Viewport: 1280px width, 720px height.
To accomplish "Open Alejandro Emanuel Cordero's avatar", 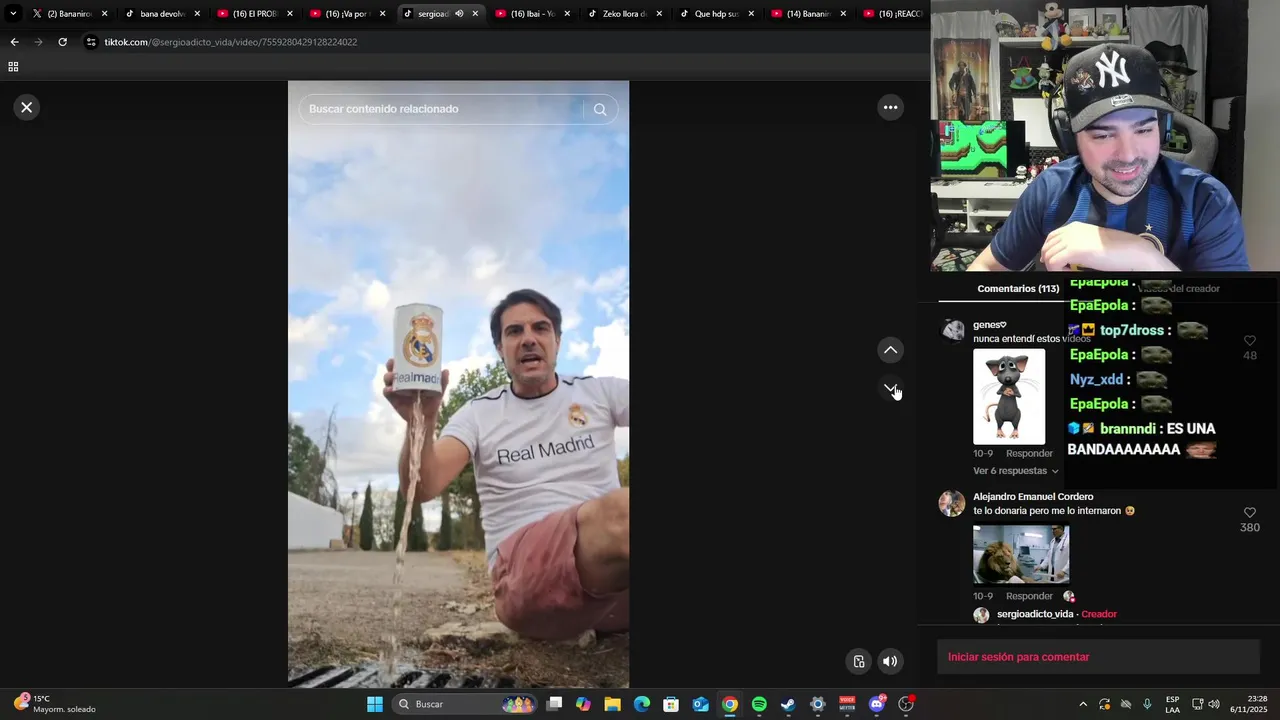I will pyautogui.click(x=951, y=503).
